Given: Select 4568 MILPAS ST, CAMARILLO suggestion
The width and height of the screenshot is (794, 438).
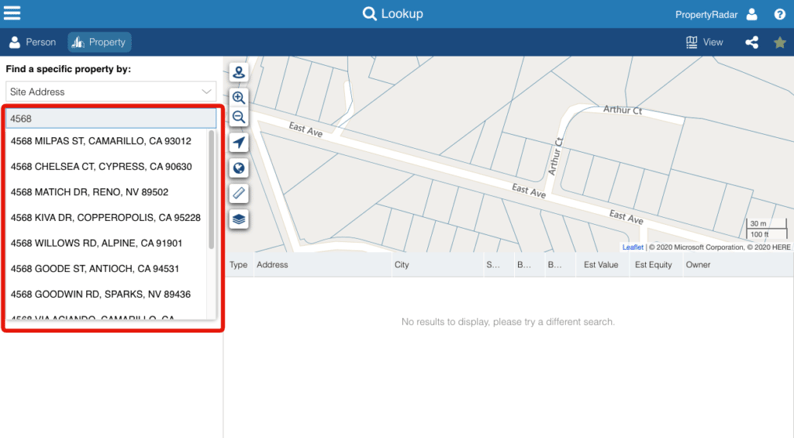Looking at the screenshot, I should point(106,141).
